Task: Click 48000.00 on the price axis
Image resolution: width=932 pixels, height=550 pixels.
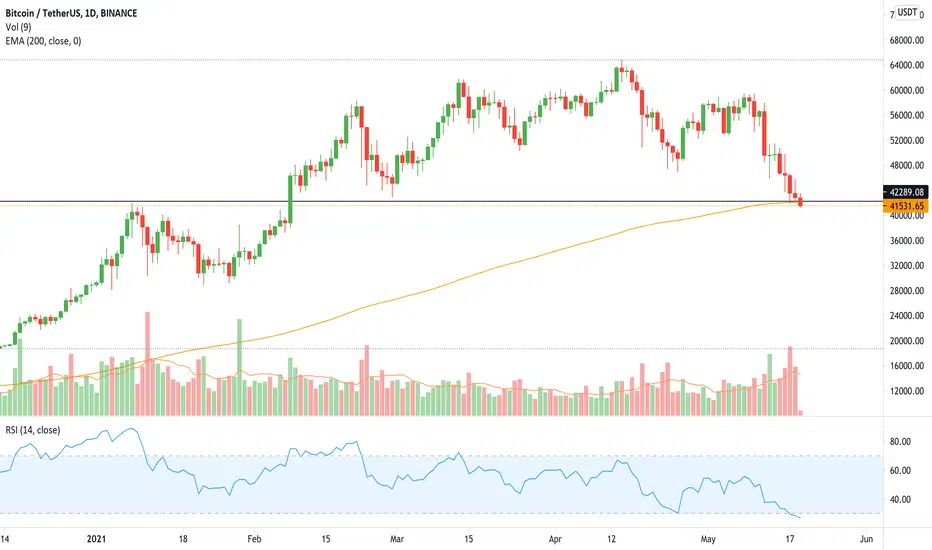Action: pyautogui.click(x=906, y=165)
